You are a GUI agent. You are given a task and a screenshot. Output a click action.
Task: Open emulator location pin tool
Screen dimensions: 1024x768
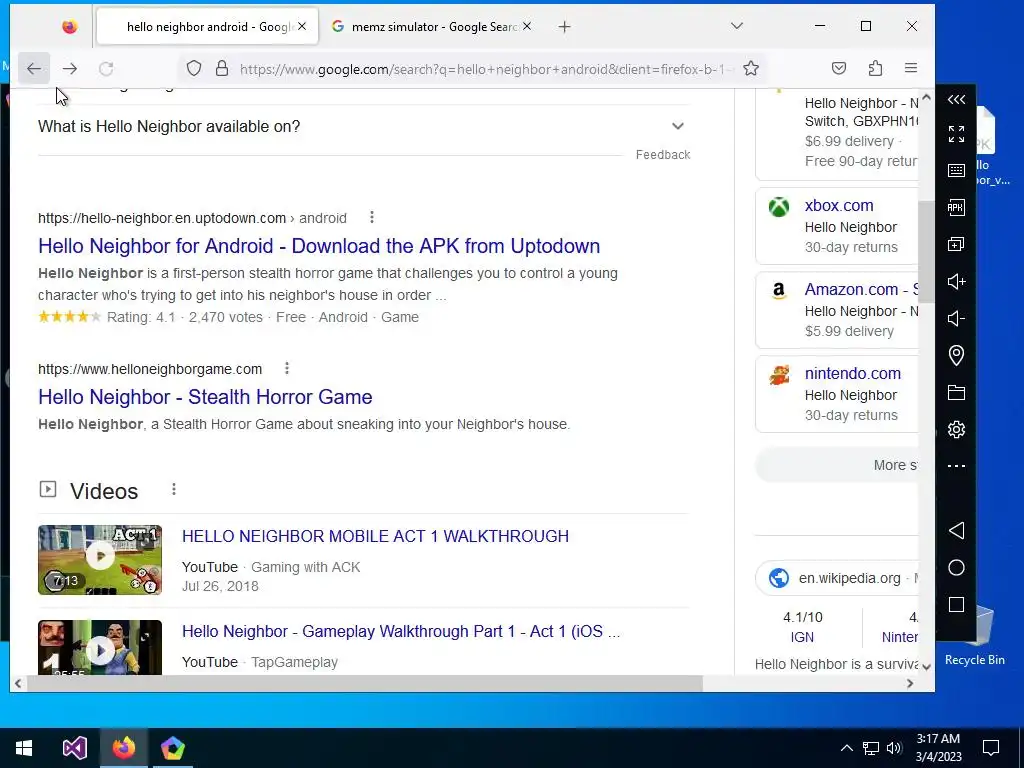click(956, 355)
